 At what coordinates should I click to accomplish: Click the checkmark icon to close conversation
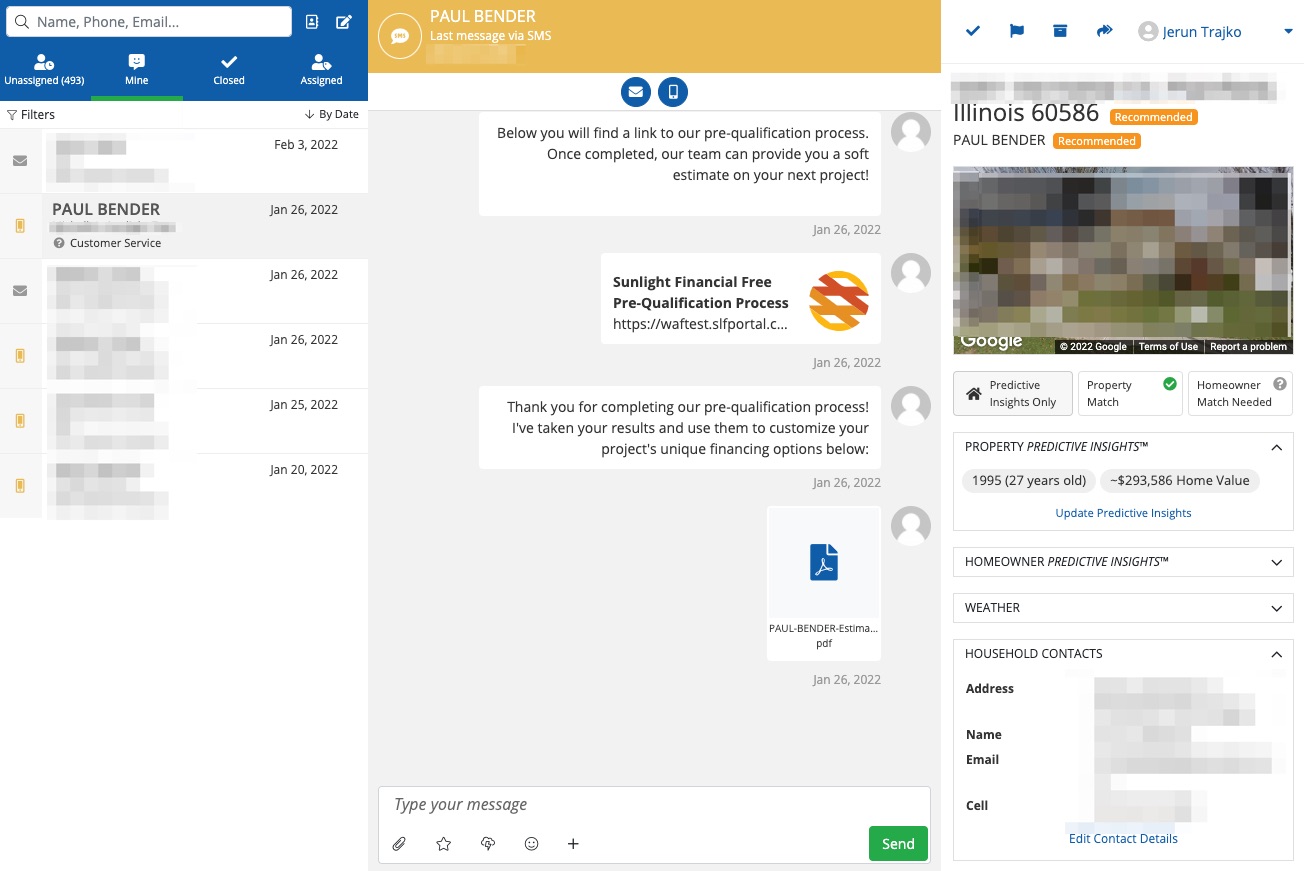972,31
